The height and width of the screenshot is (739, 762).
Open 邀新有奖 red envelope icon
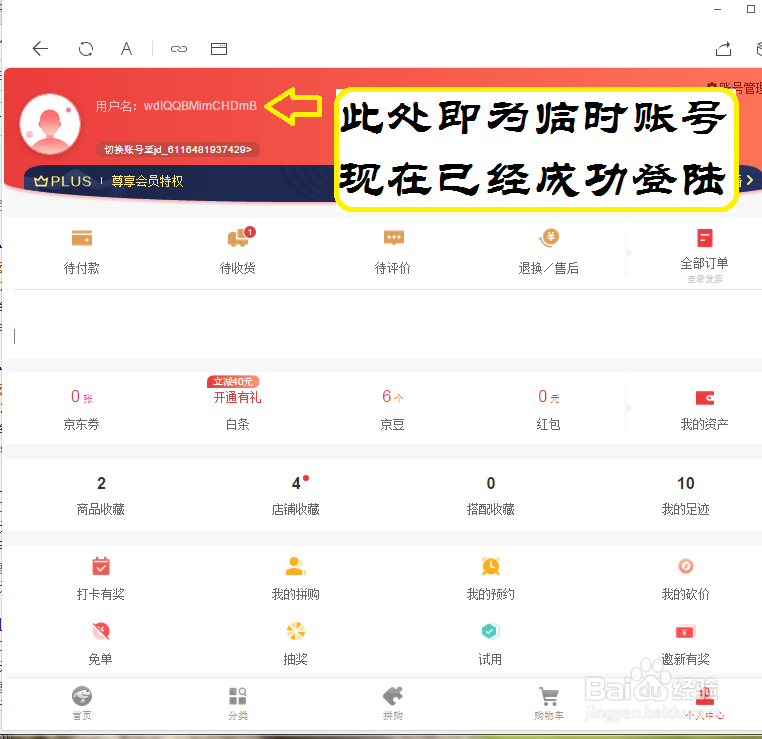[686, 632]
